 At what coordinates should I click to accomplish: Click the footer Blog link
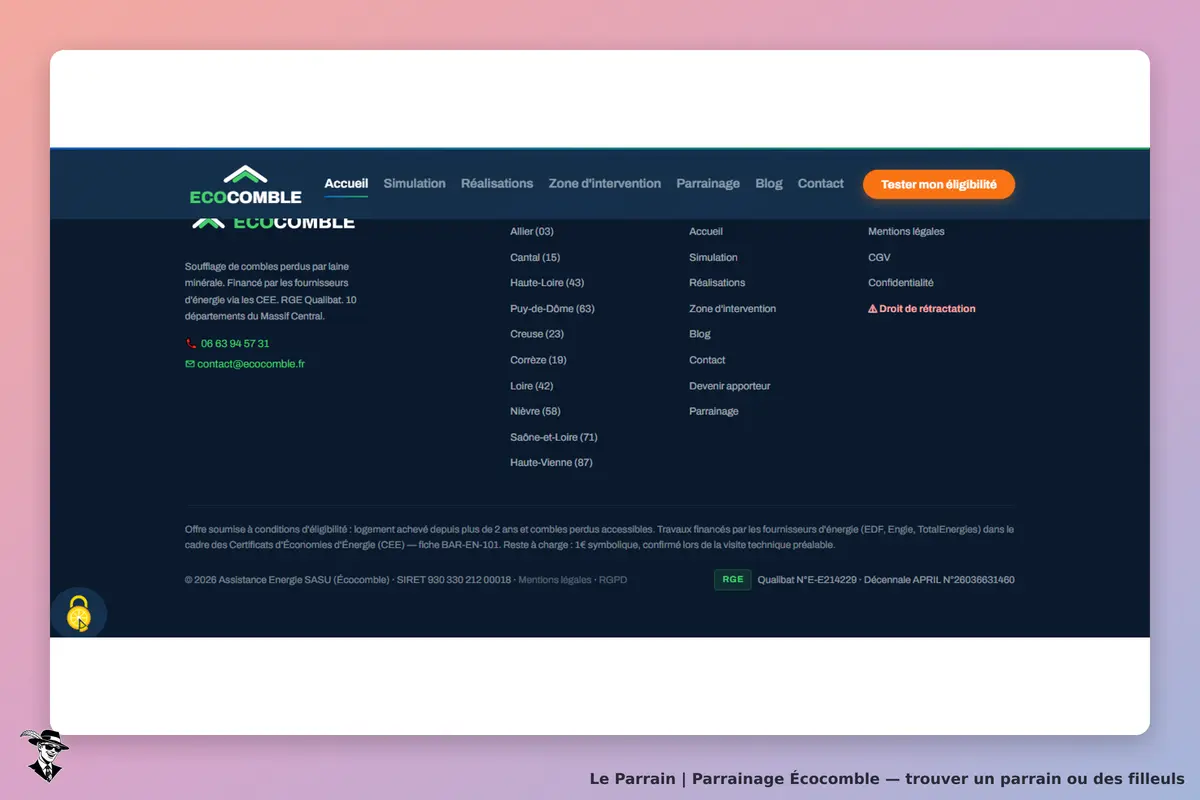pos(700,334)
